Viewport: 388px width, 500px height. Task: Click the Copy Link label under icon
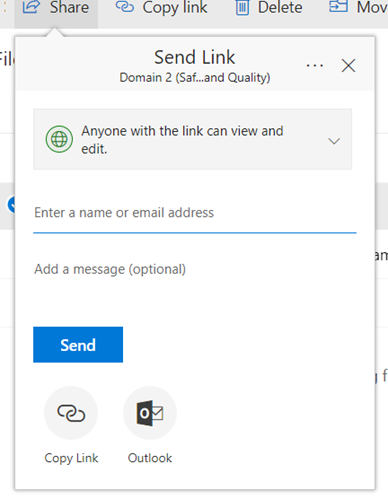click(x=71, y=458)
